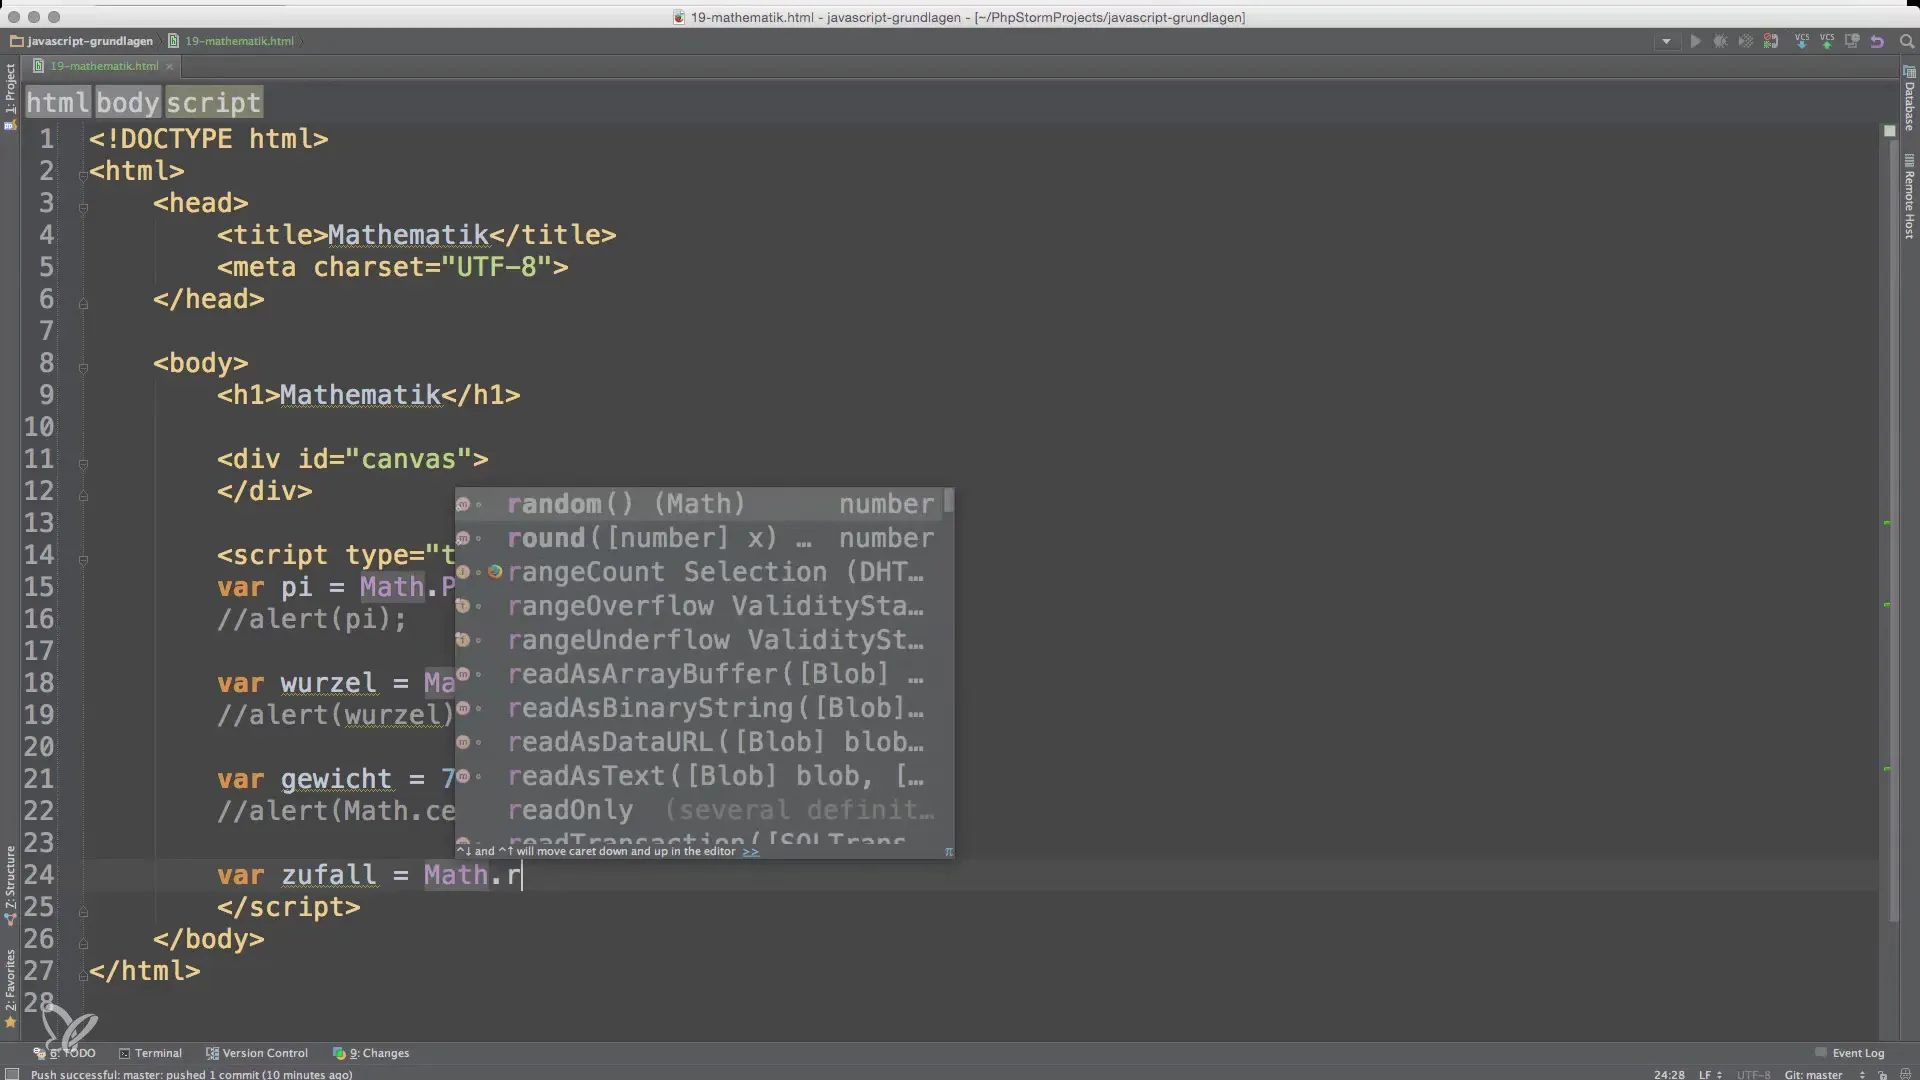Select round([number] x) completion suggestion
This screenshot has width=1920, height=1080.
(700, 538)
